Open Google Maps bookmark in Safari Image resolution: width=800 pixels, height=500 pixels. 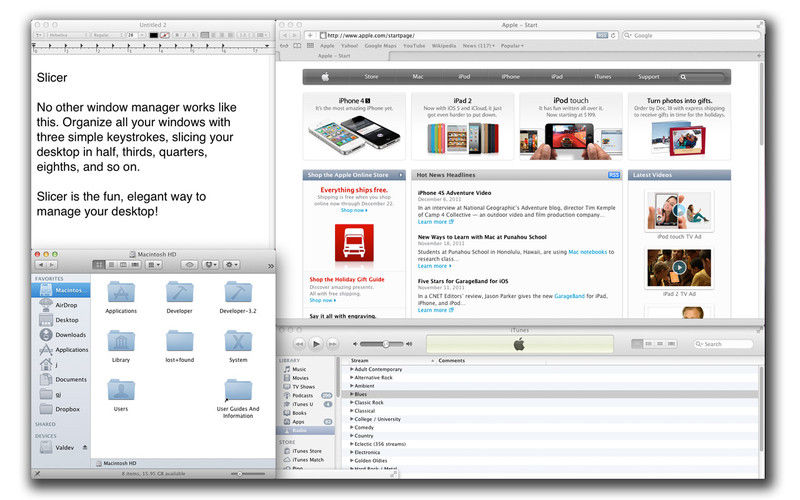[x=381, y=46]
